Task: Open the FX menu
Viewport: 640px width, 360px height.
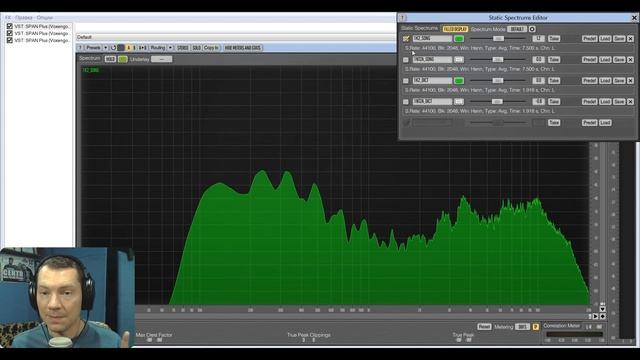Action: 8,18
